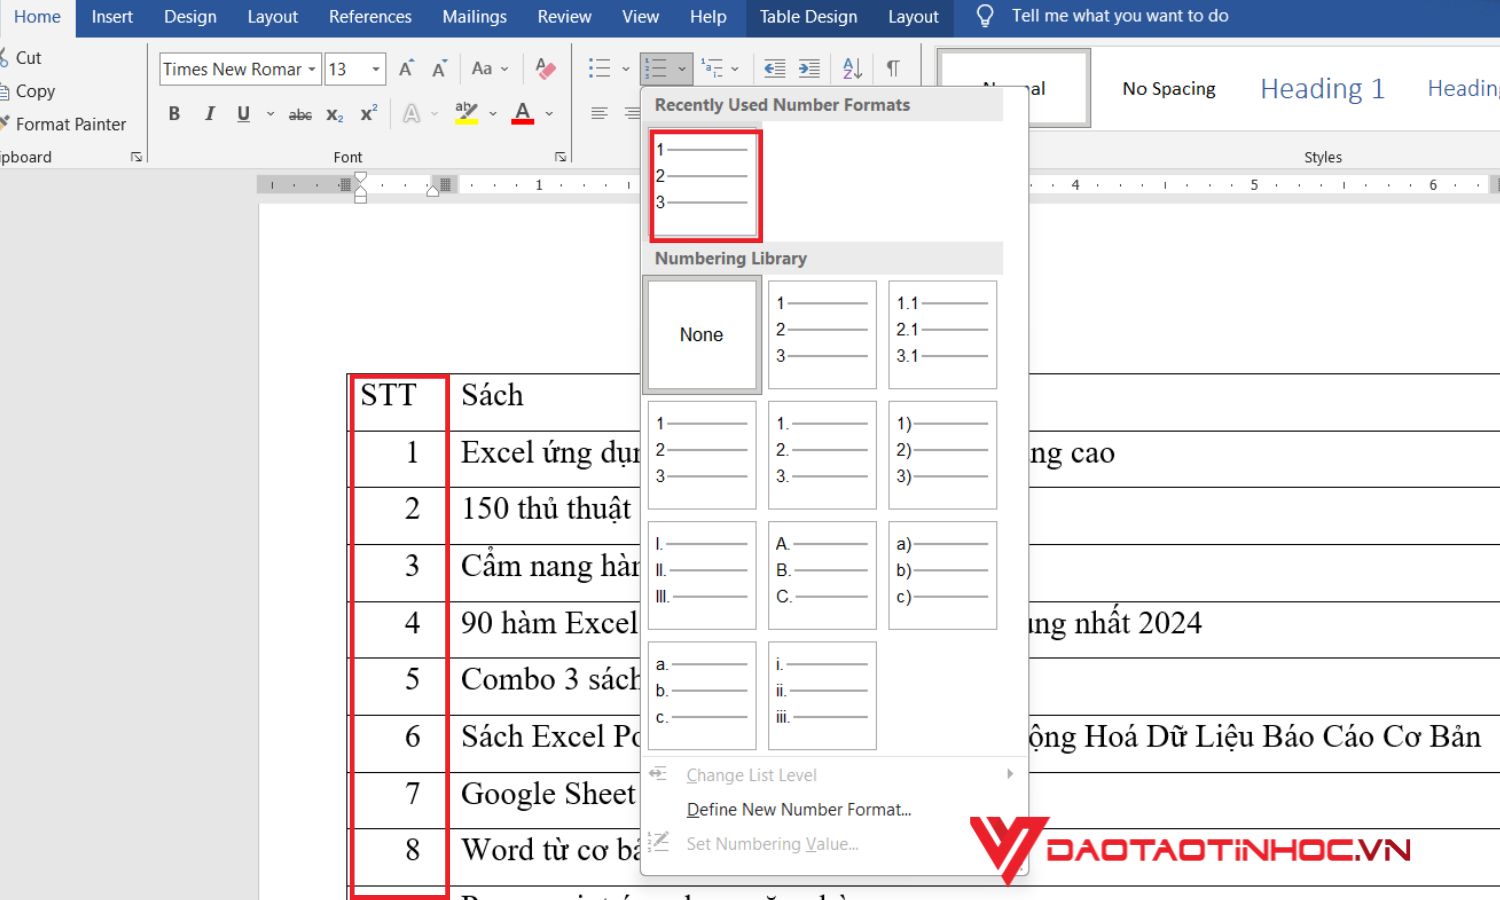1500x900 pixels.
Task: Apply Superscript formatting
Action: (367, 114)
